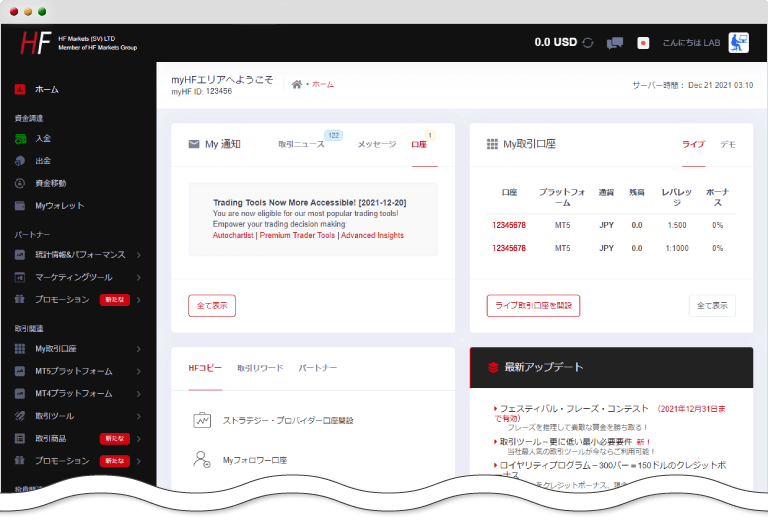Screen dimensions: 768x521
Task: Click the ホーム breadcrumb link
Action: point(323,85)
